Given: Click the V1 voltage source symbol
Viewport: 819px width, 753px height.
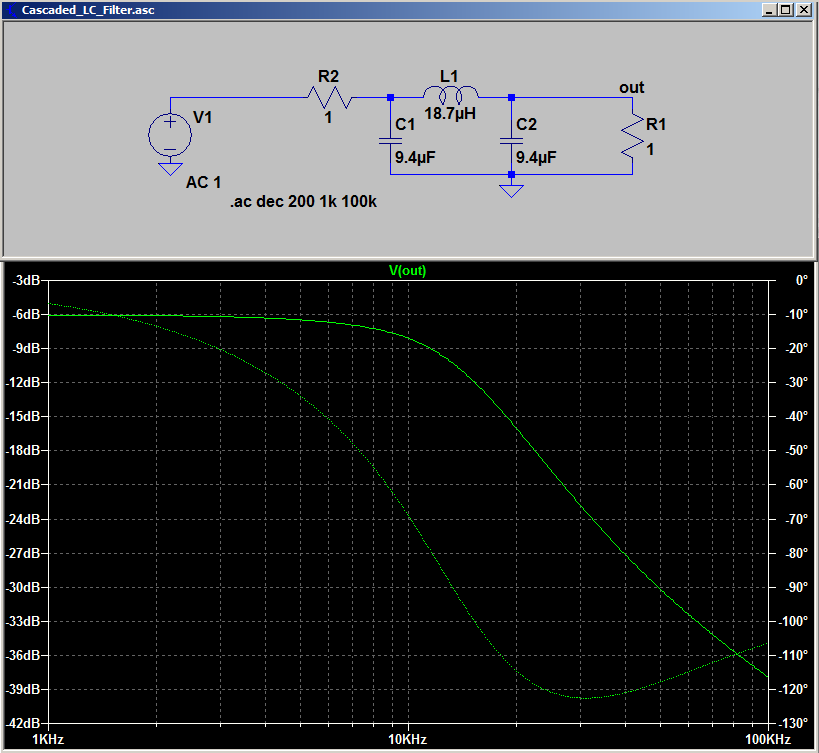Looking at the screenshot, I should 170,135.
